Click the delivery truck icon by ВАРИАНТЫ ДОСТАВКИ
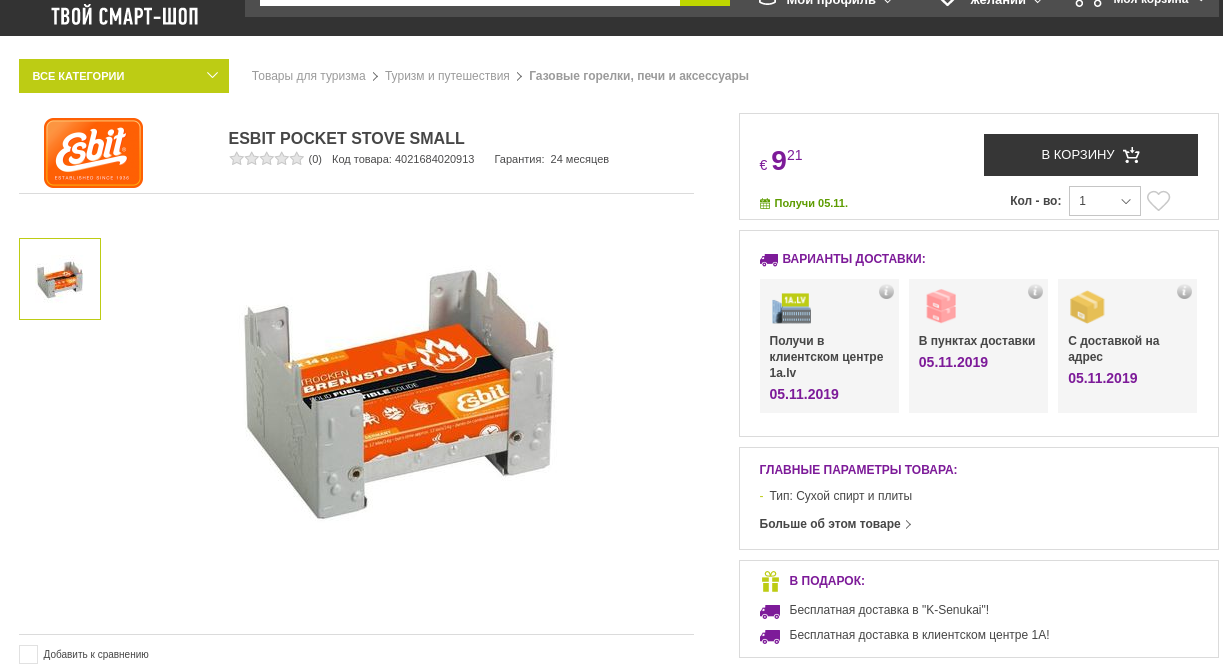The height and width of the screenshot is (666, 1223). 769,259
